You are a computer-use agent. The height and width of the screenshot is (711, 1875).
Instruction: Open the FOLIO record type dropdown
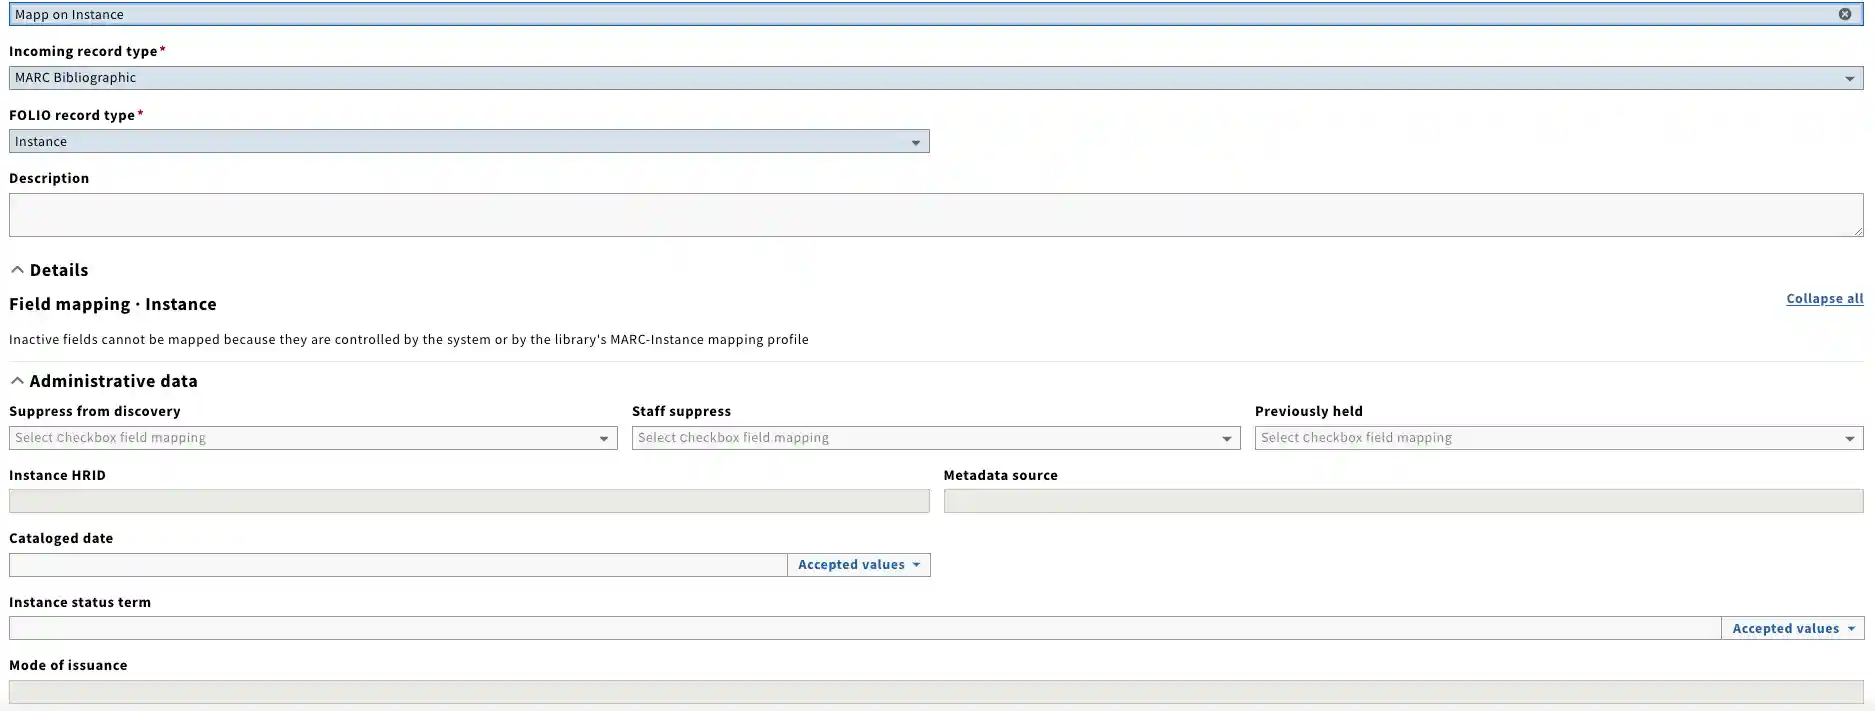(x=469, y=141)
